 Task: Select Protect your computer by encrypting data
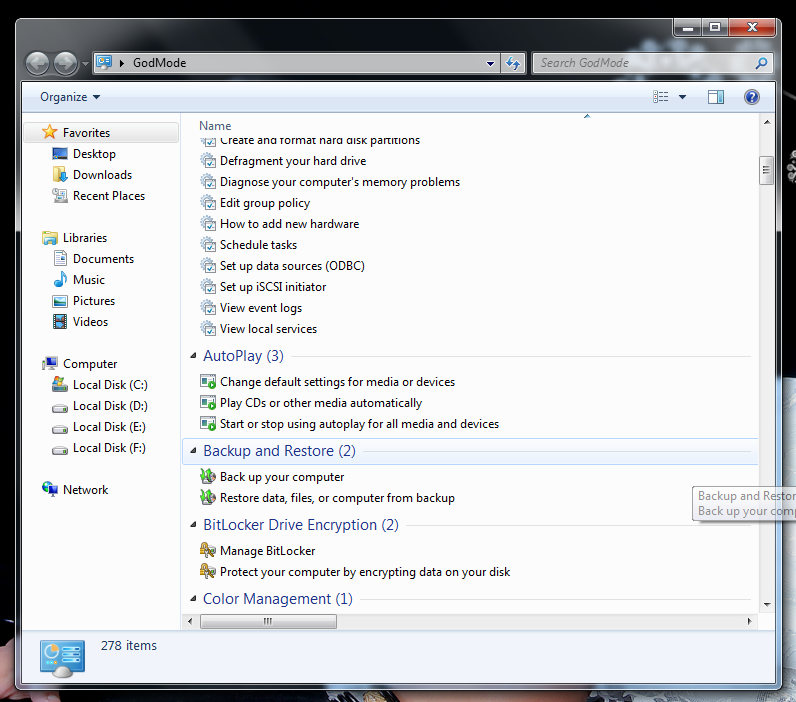(365, 572)
